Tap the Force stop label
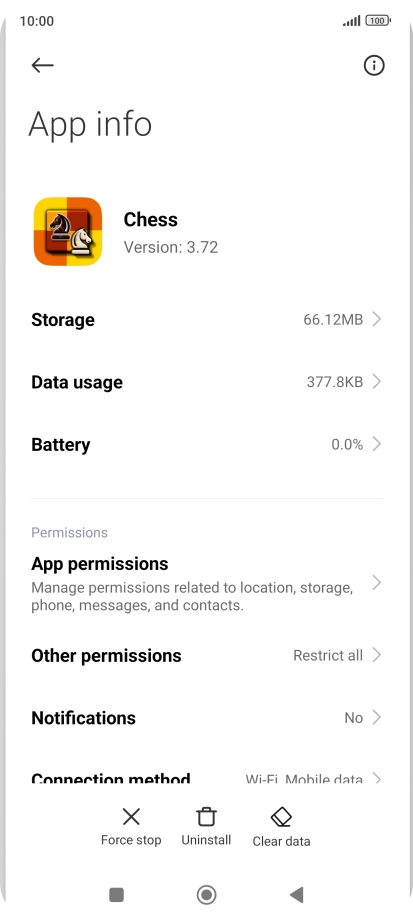The width and height of the screenshot is (413, 920). pyautogui.click(x=131, y=840)
